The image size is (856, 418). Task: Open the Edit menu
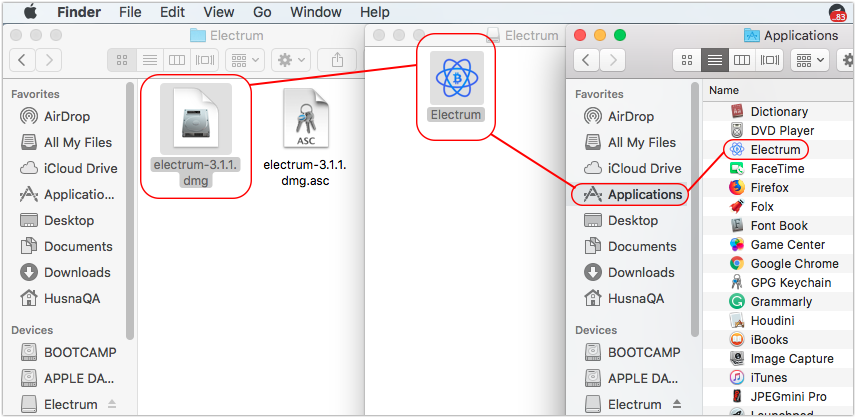pyautogui.click(x=173, y=12)
